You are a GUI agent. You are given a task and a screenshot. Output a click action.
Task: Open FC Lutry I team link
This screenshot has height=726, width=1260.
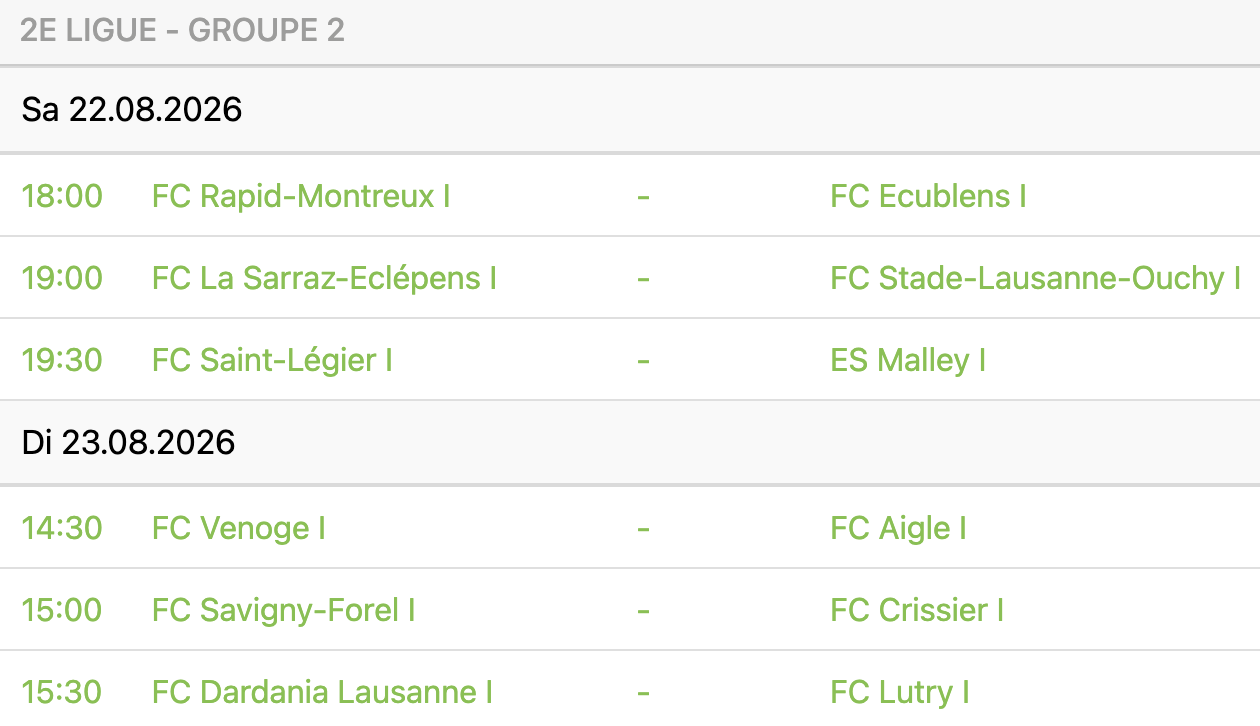[900, 692]
